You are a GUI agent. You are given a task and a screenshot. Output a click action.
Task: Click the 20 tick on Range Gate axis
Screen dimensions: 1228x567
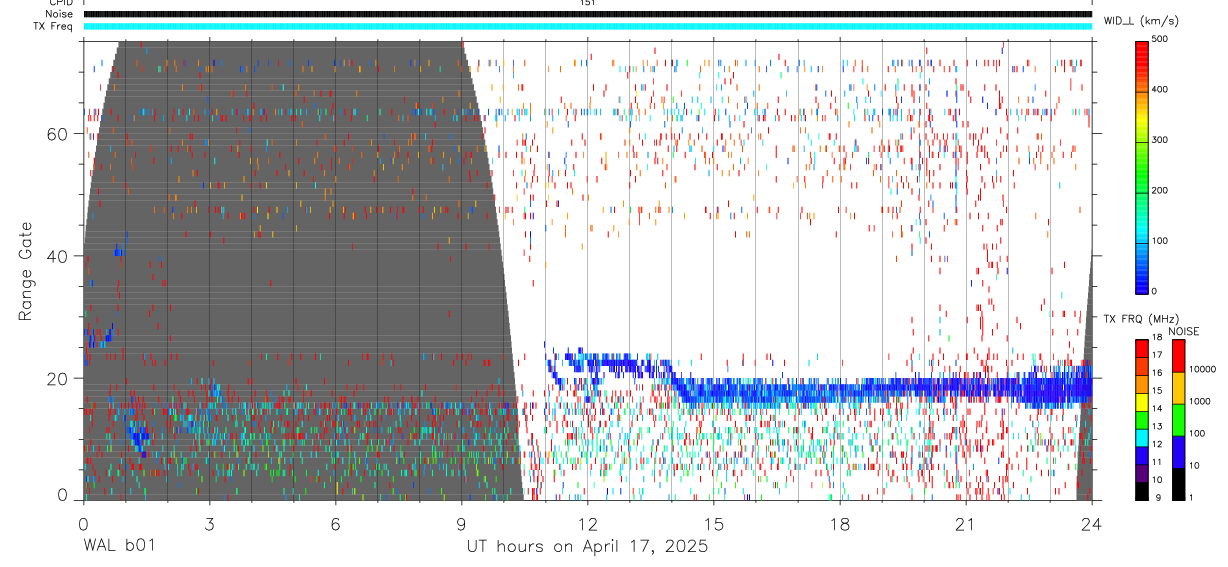point(60,378)
